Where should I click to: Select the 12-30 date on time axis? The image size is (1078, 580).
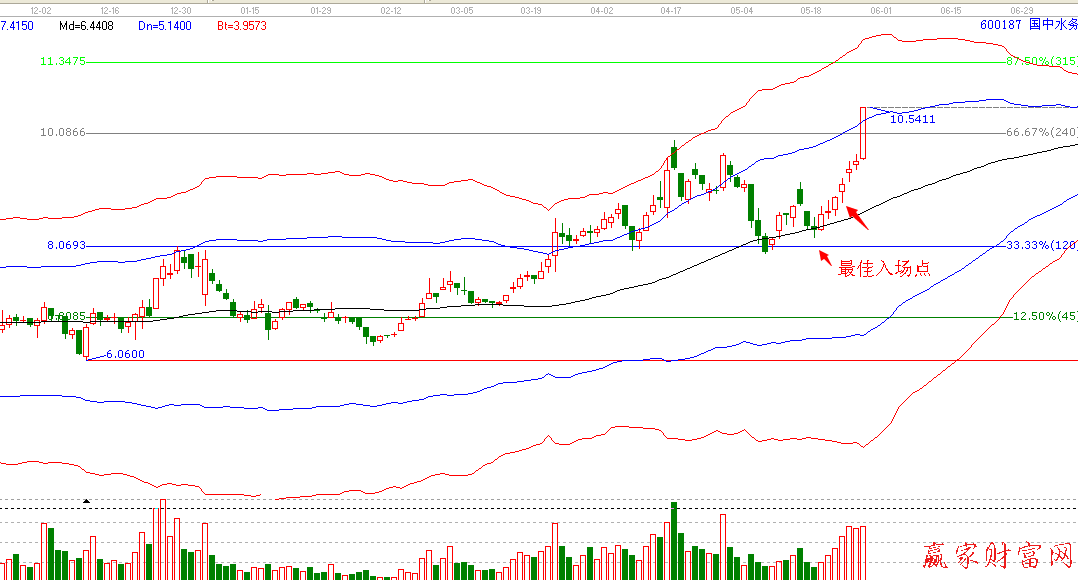click(x=181, y=9)
